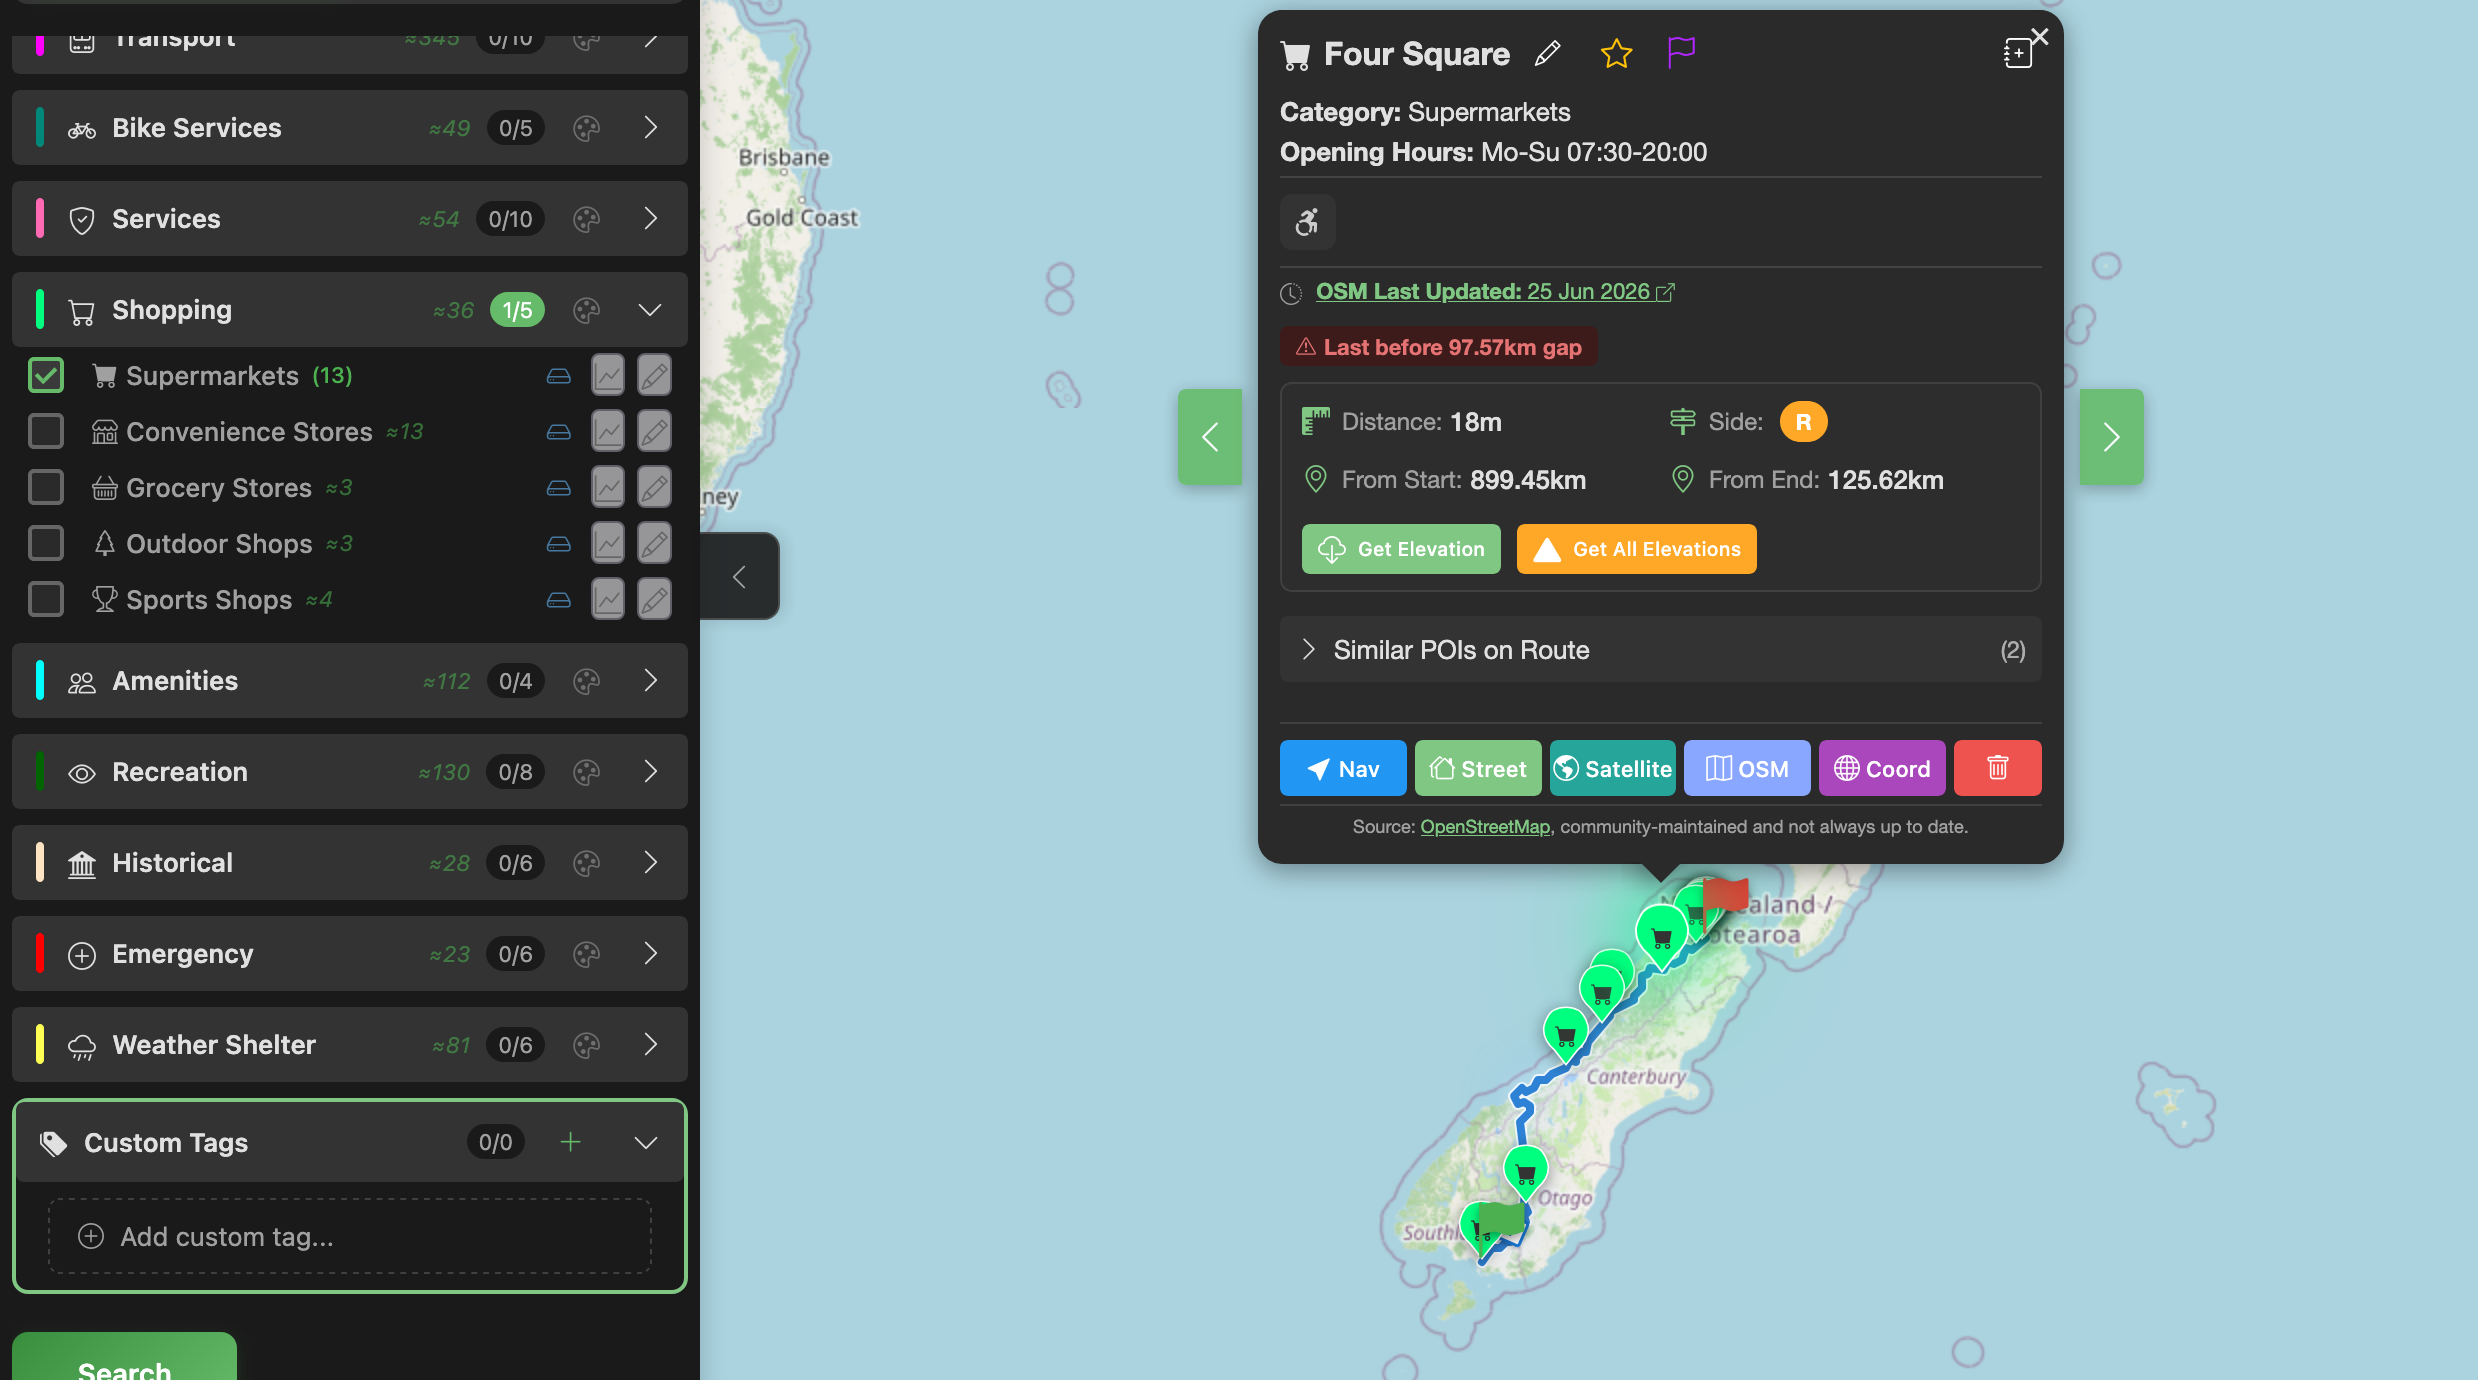Click the wheelchair accessibility icon
Screen dimensions: 2478x1380
coord(1307,221)
